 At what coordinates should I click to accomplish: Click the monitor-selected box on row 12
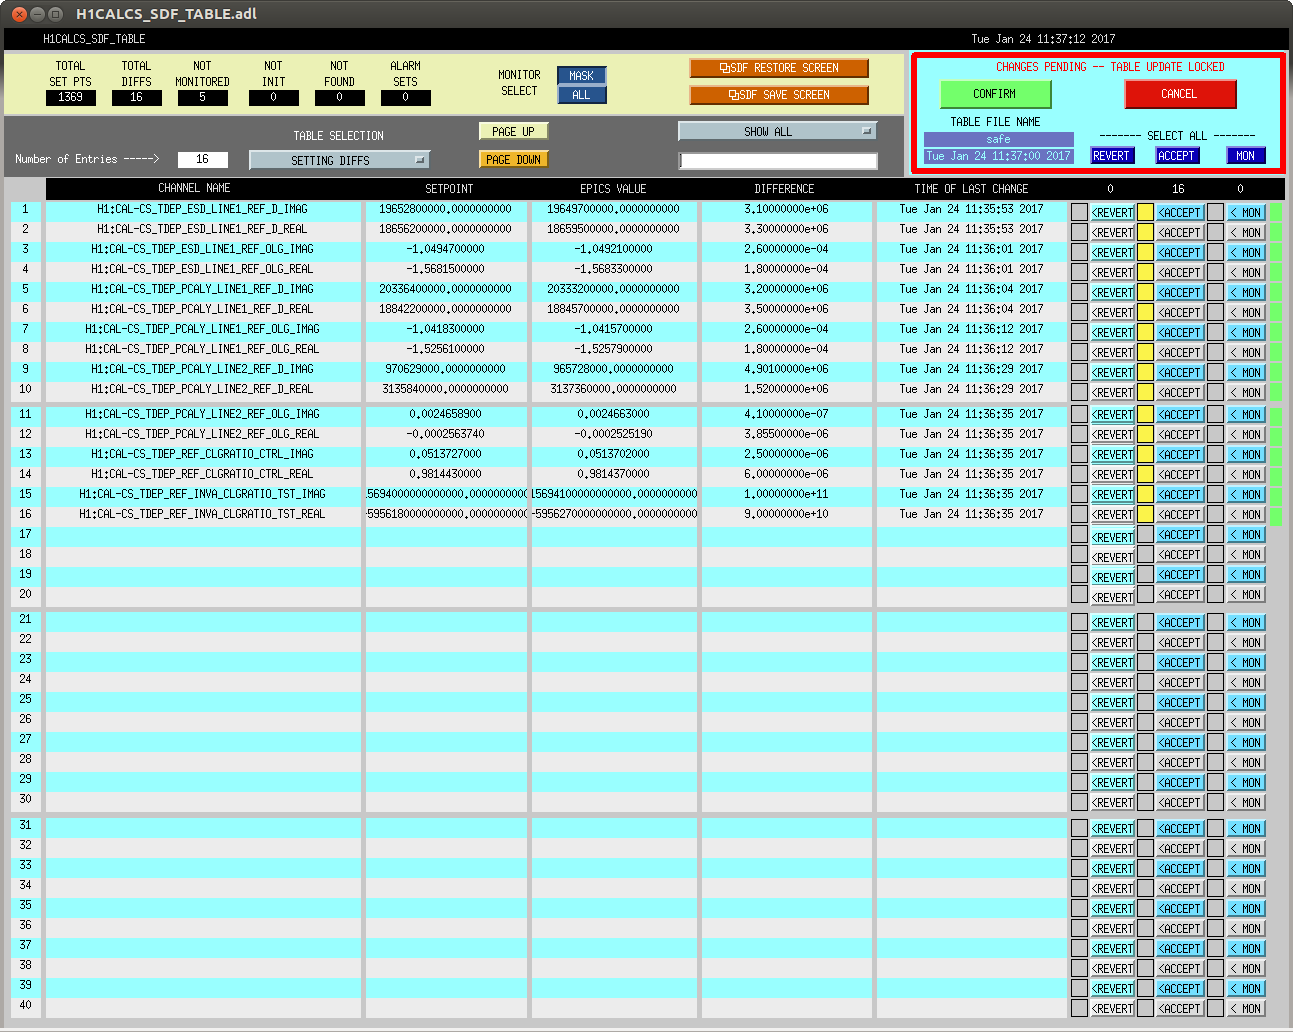(x=1215, y=434)
